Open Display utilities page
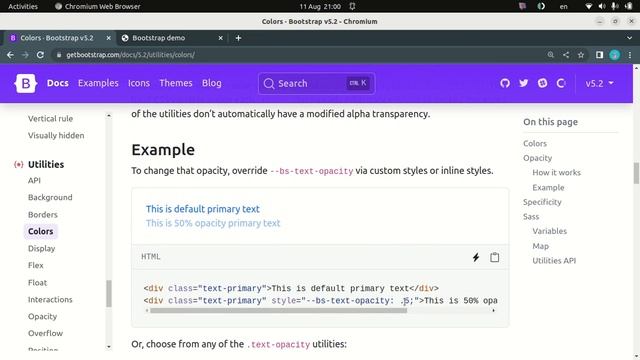The height and width of the screenshot is (360, 640). coord(41,248)
